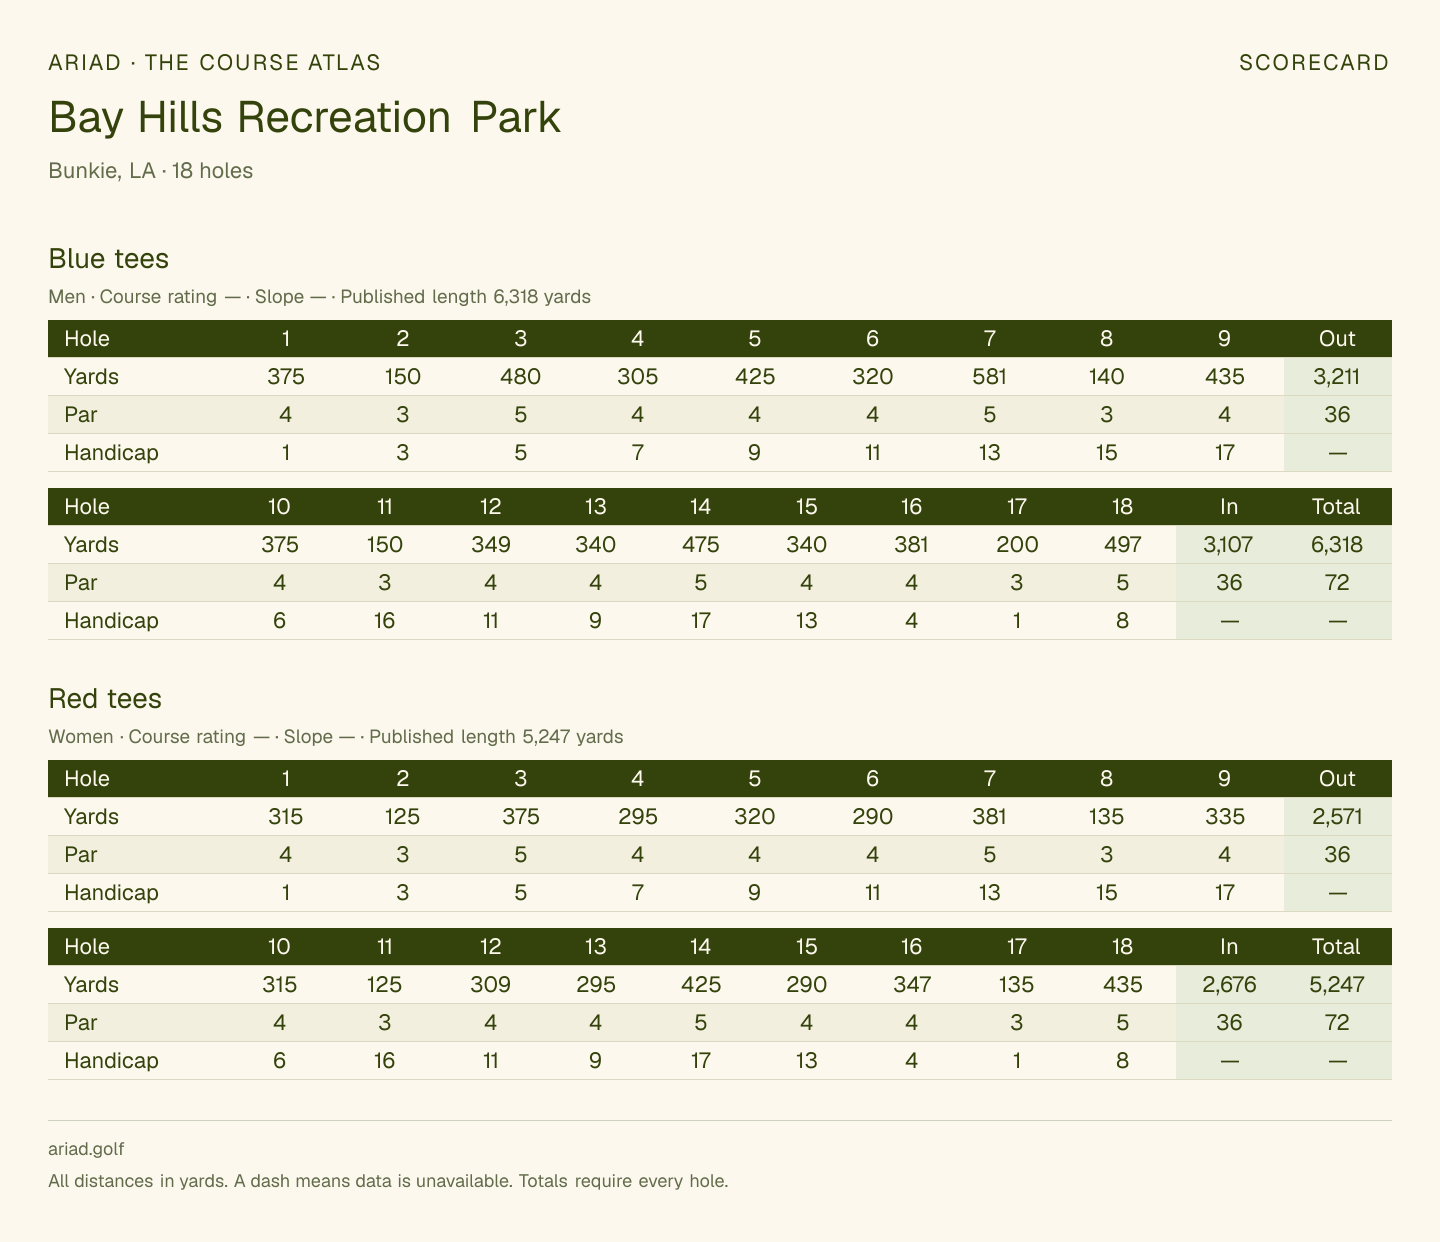The height and width of the screenshot is (1242, 1440).
Task: Click the ariad.golf footer text
Action: [86, 1150]
